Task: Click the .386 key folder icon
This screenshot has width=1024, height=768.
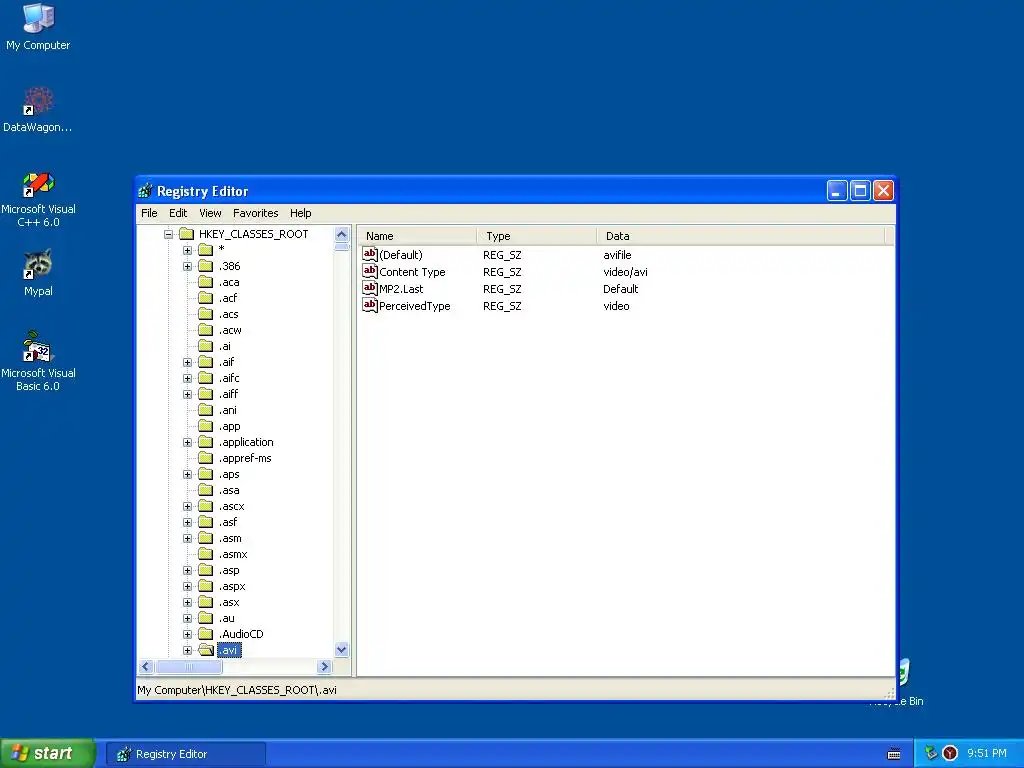Action: 206,266
